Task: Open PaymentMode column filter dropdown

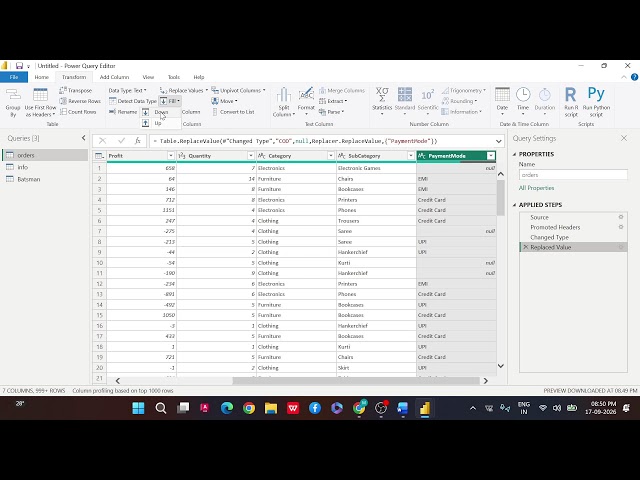Action: [491, 156]
